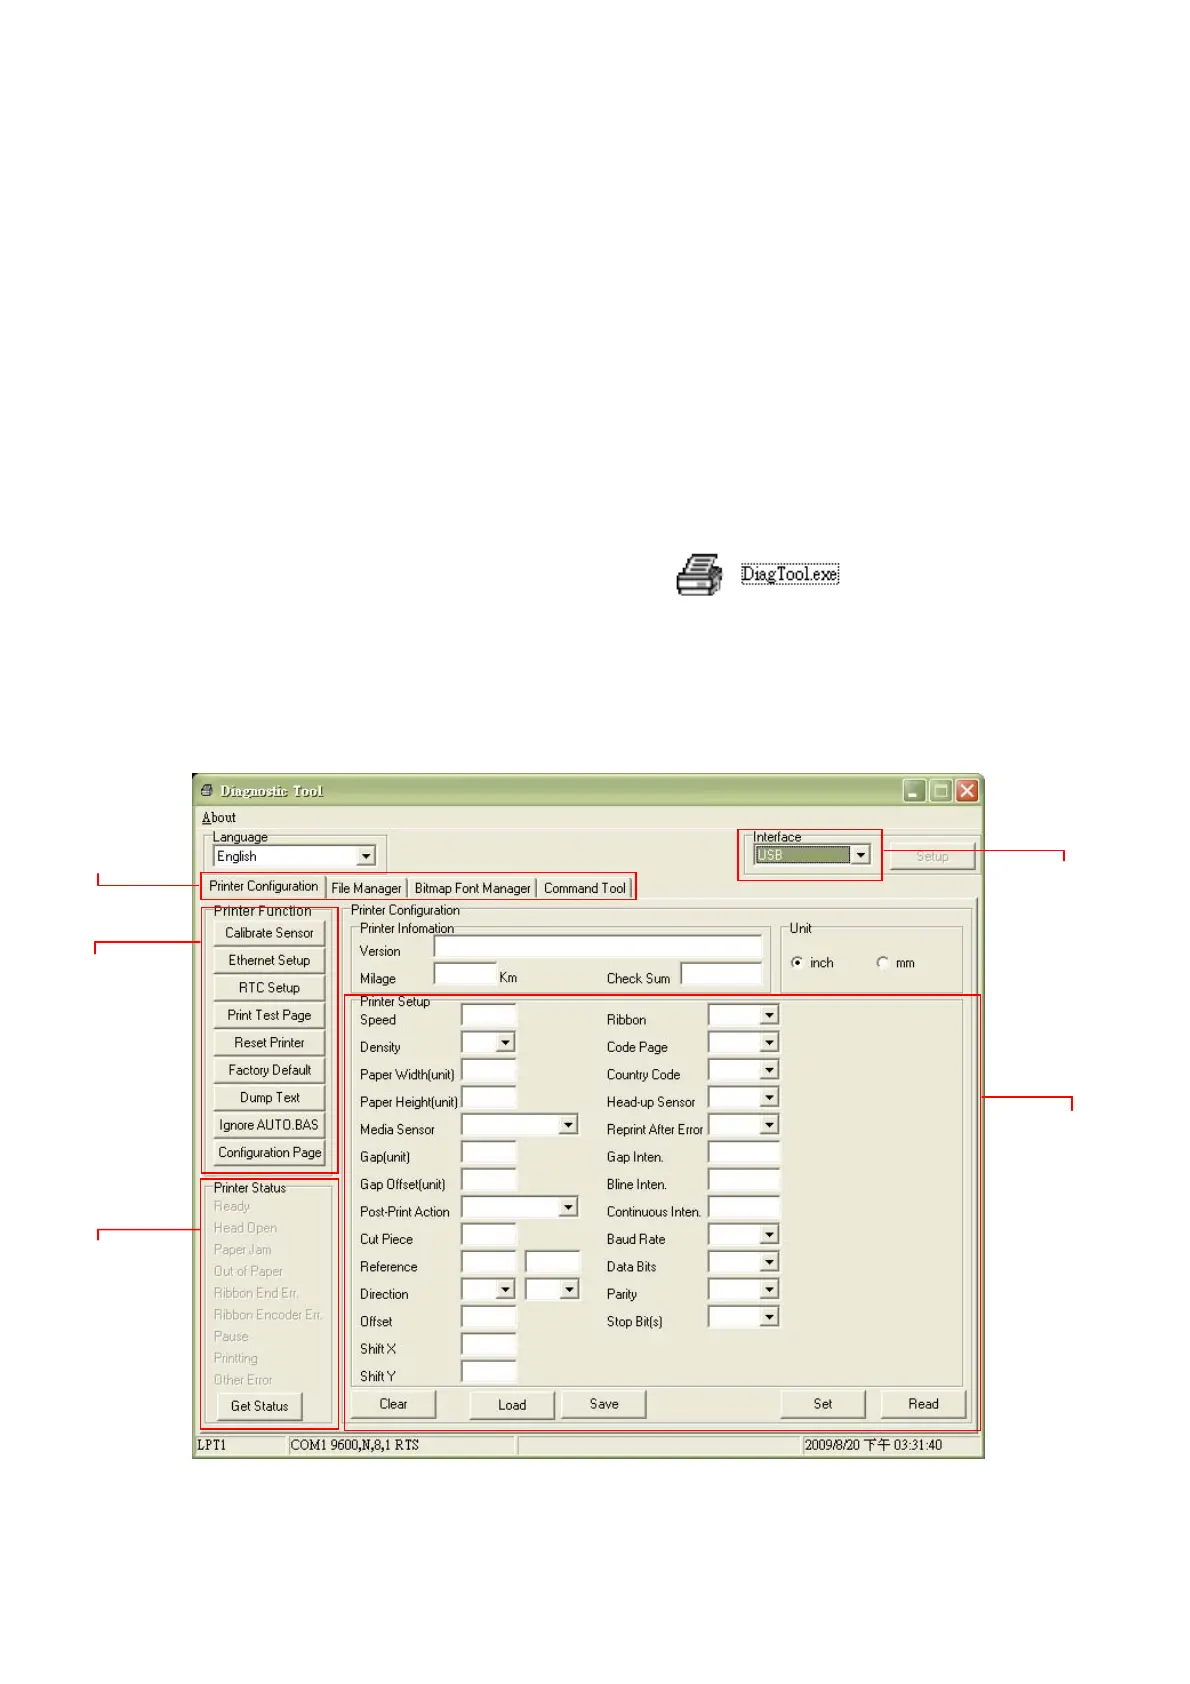Restore Factory Default settings
Image resolution: width=1190 pixels, height=1684 pixels.
tap(269, 1070)
